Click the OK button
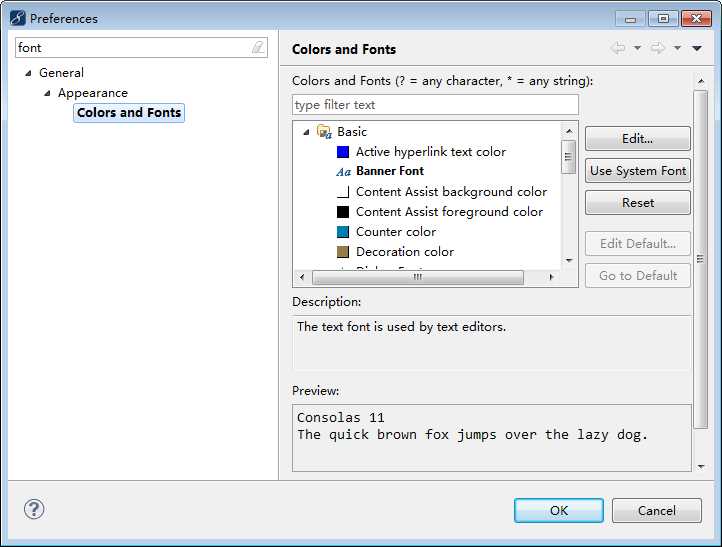The width and height of the screenshot is (722, 547). click(x=559, y=510)
